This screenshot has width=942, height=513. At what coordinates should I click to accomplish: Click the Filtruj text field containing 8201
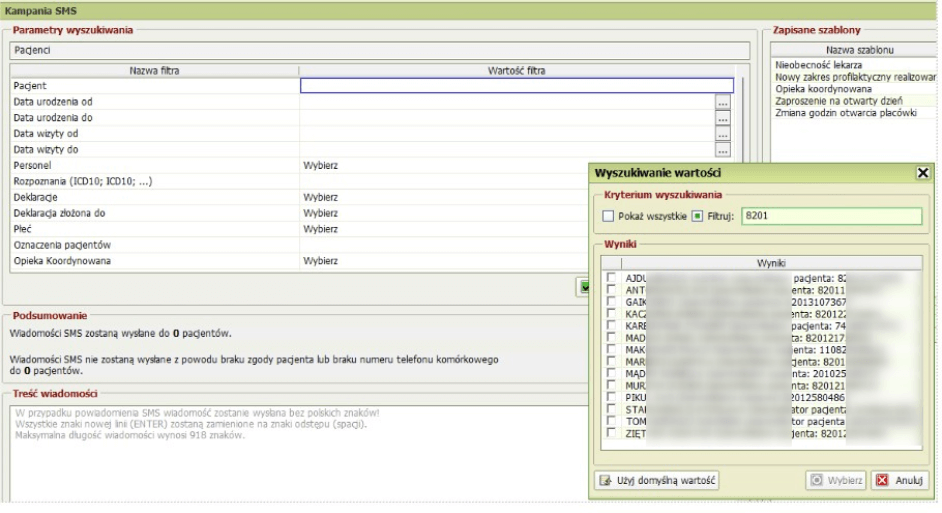coord(830,217)
